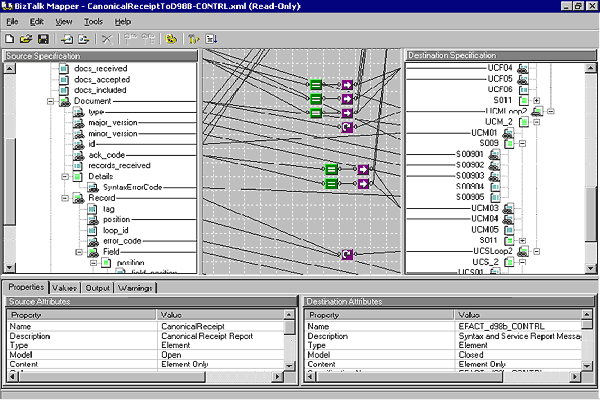This screenshot has height=400, width=600.
Task: Click the 'Closed' model value cell
Action: (x=518, y=355)
